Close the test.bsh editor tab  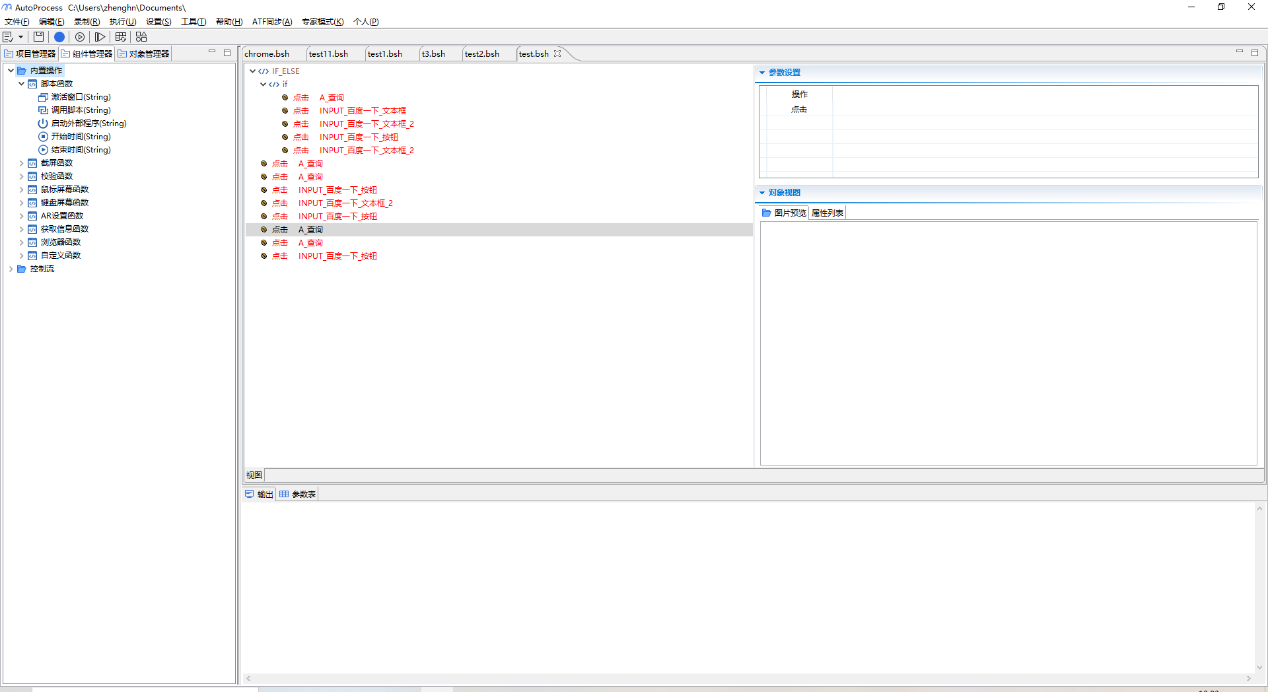558,54
